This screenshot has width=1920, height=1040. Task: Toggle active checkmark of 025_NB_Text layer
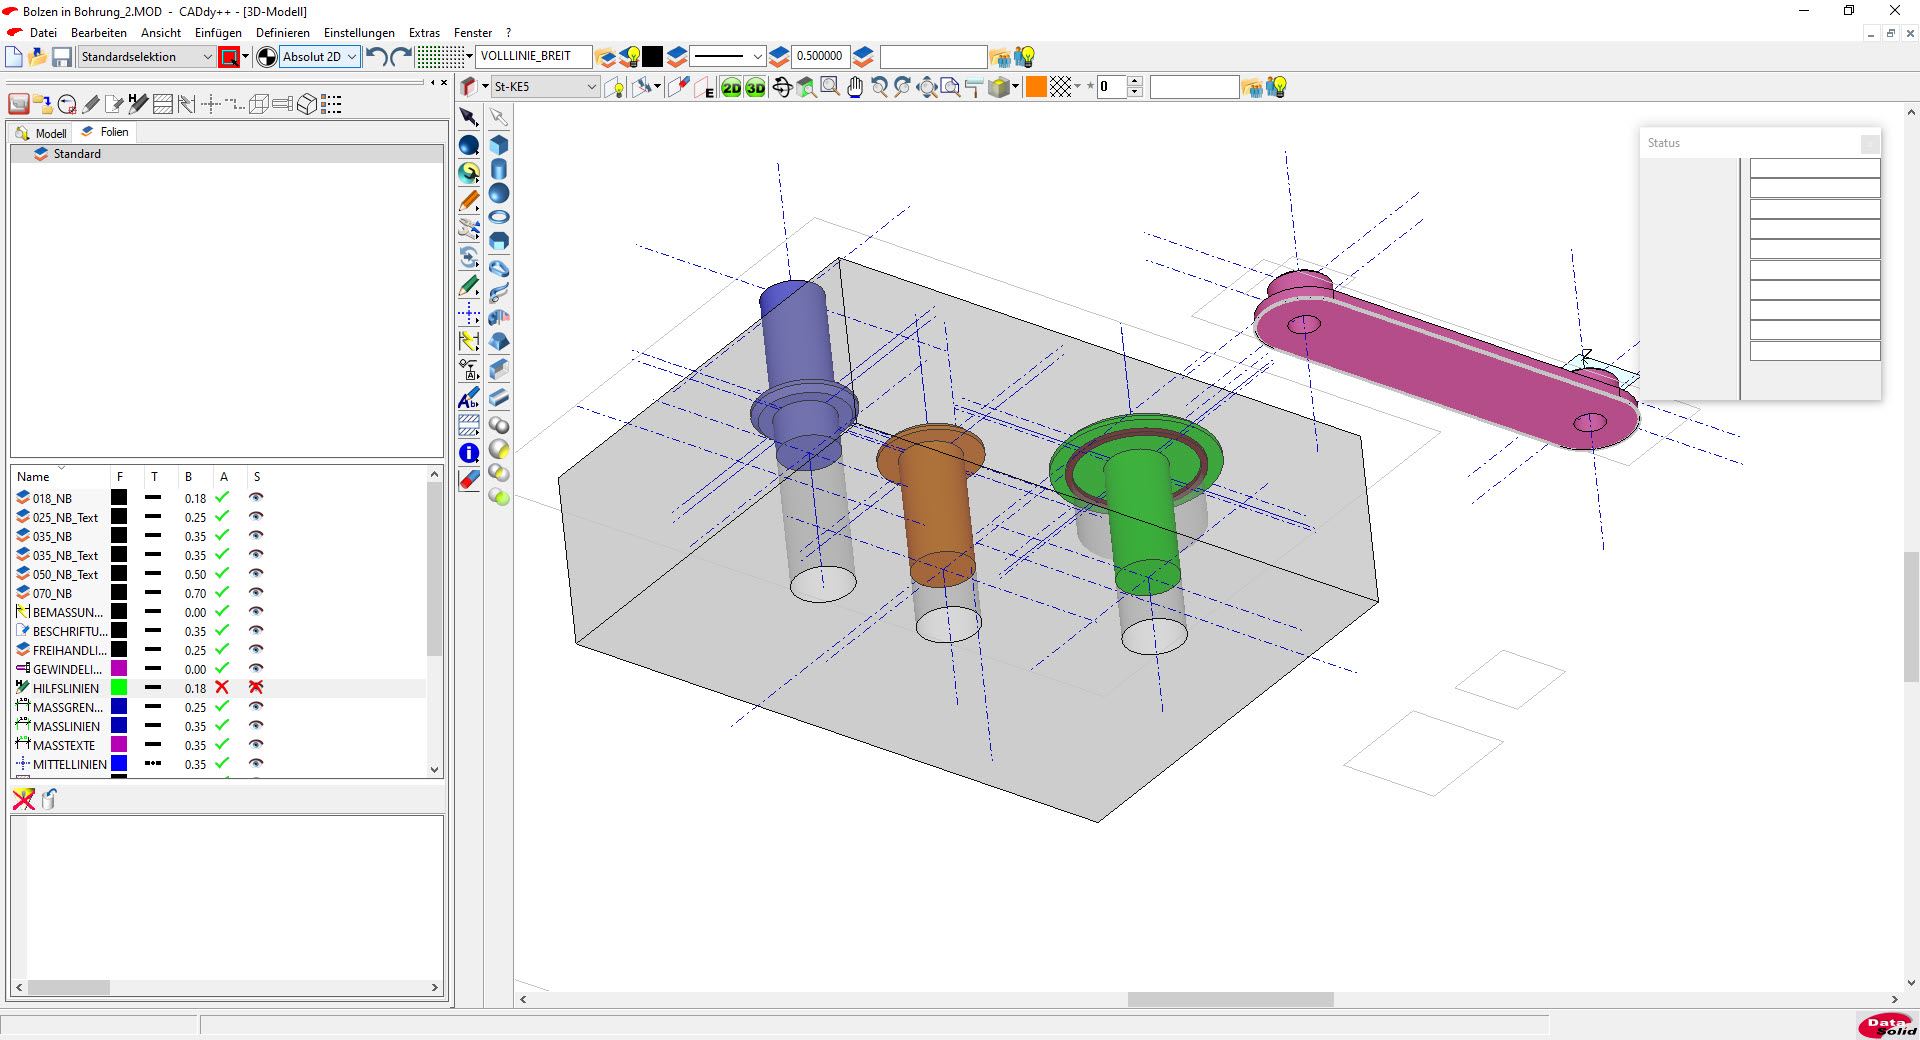(222, 516)
